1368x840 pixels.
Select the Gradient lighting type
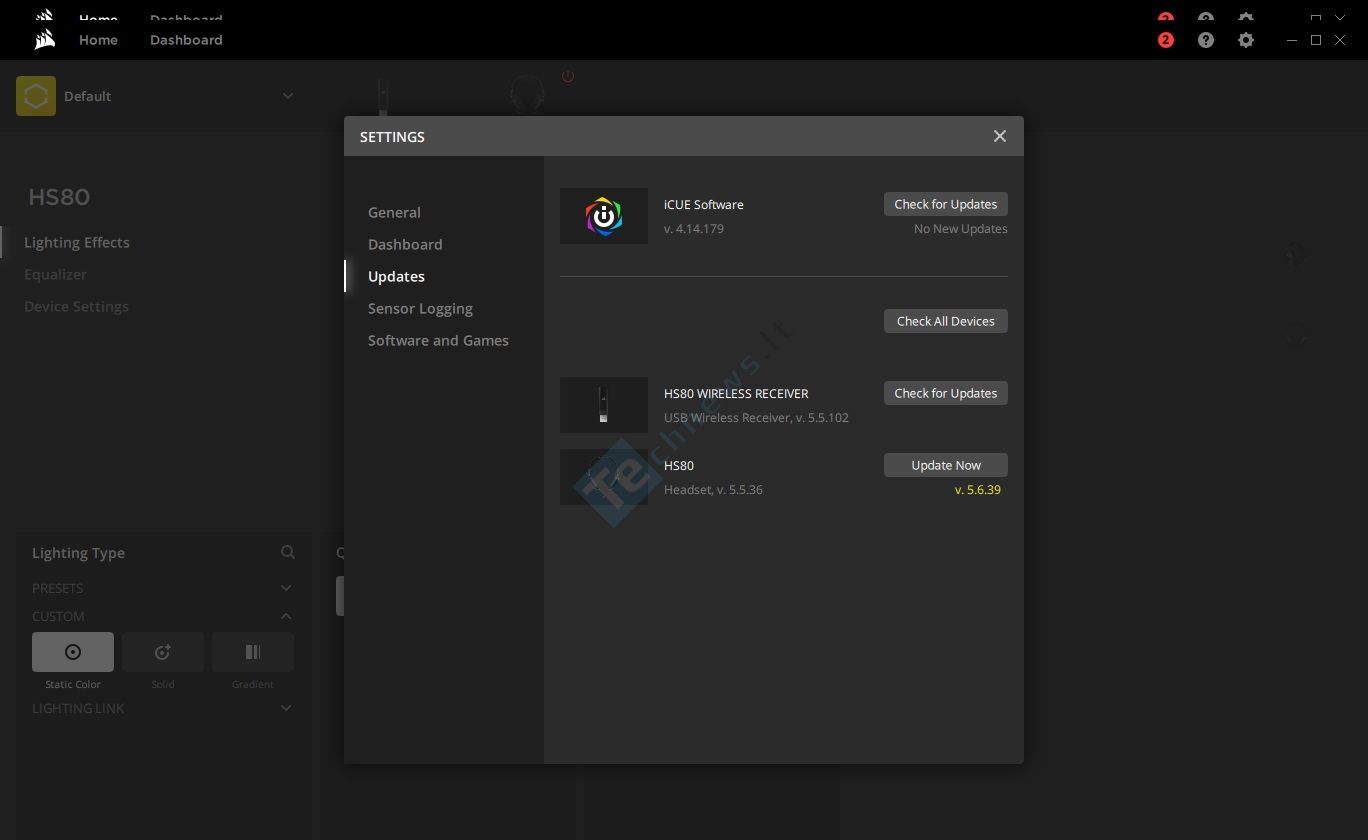coord(253,652)
